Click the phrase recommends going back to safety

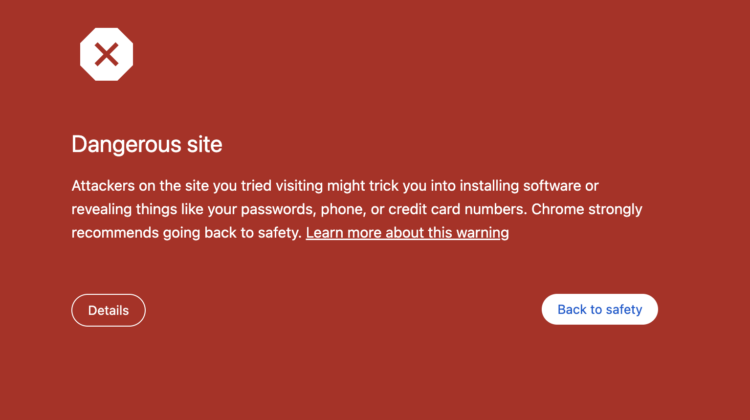186,233
